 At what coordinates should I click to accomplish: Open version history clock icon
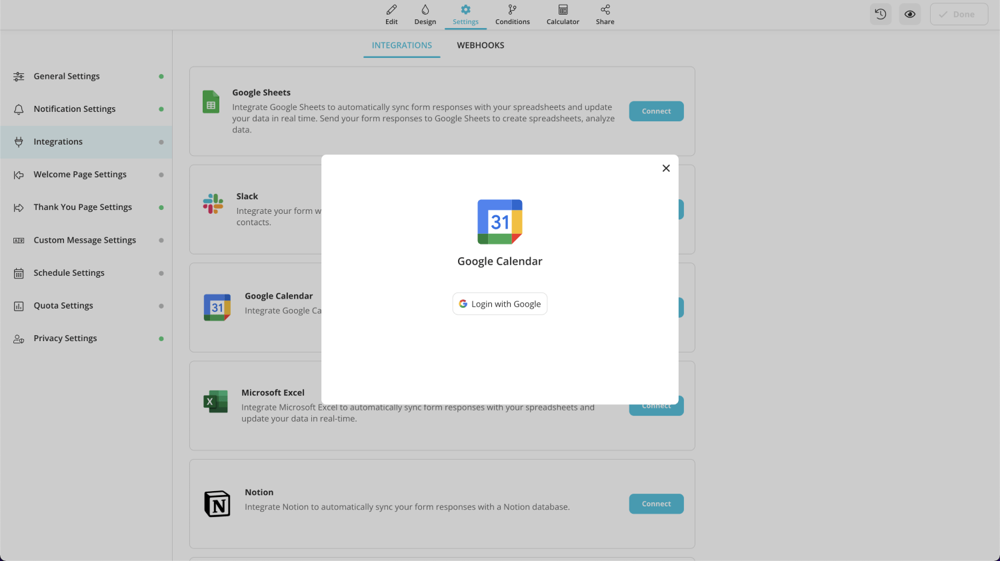click(880, 15)
